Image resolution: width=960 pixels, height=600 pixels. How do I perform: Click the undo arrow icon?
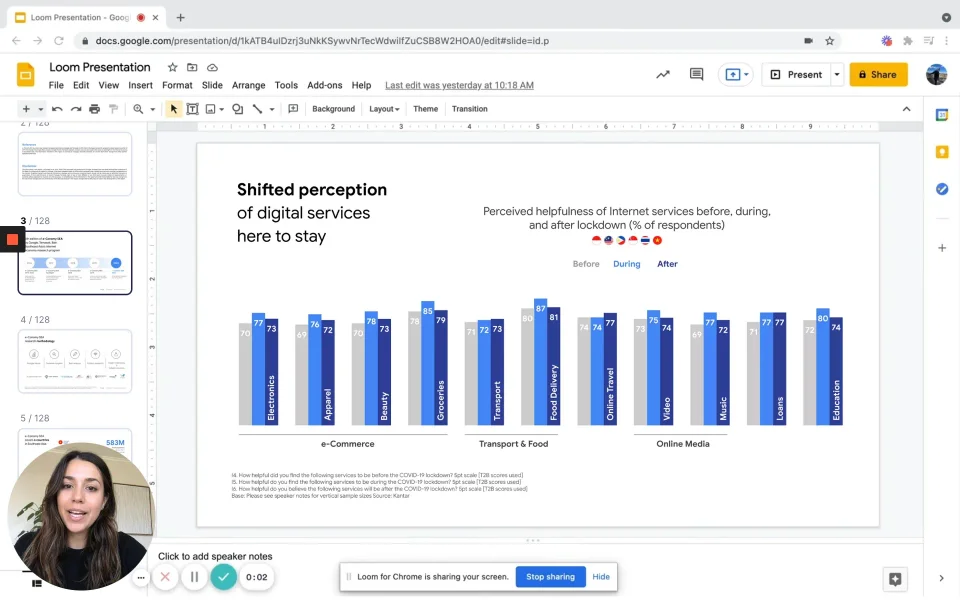pos(57,109)
